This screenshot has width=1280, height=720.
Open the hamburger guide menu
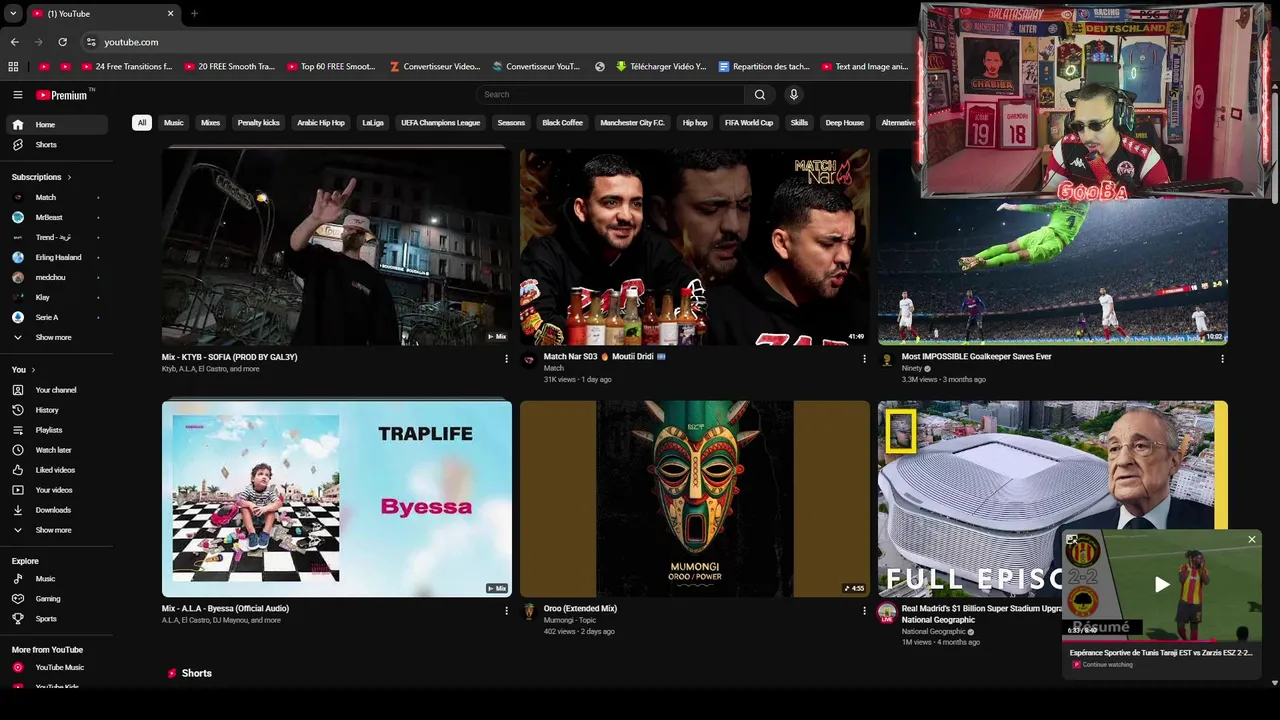pyautogui.click(x=17, y=95)
